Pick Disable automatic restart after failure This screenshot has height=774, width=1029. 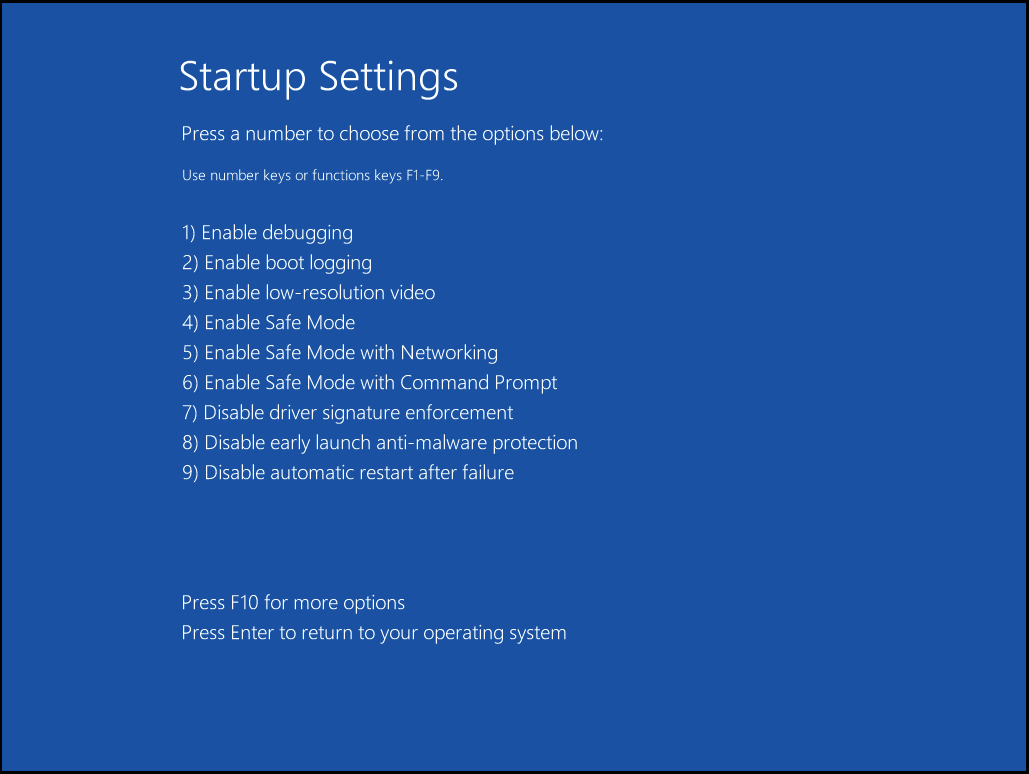(348, 473)
